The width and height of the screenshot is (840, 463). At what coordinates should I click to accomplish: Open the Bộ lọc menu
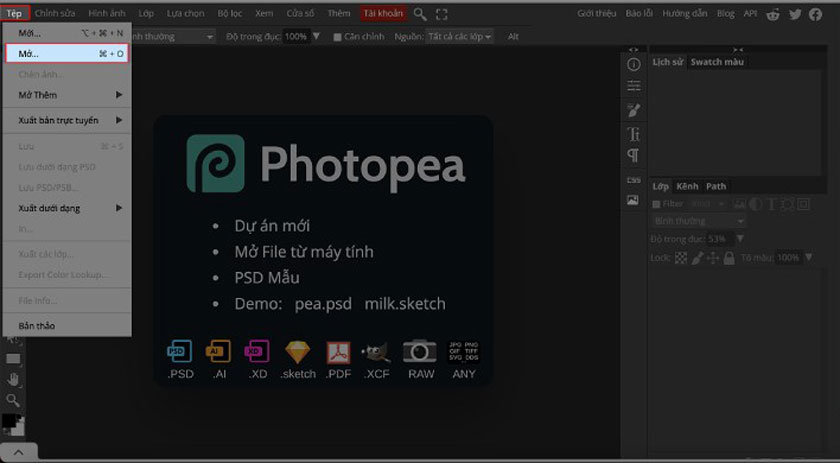[230, 13]
